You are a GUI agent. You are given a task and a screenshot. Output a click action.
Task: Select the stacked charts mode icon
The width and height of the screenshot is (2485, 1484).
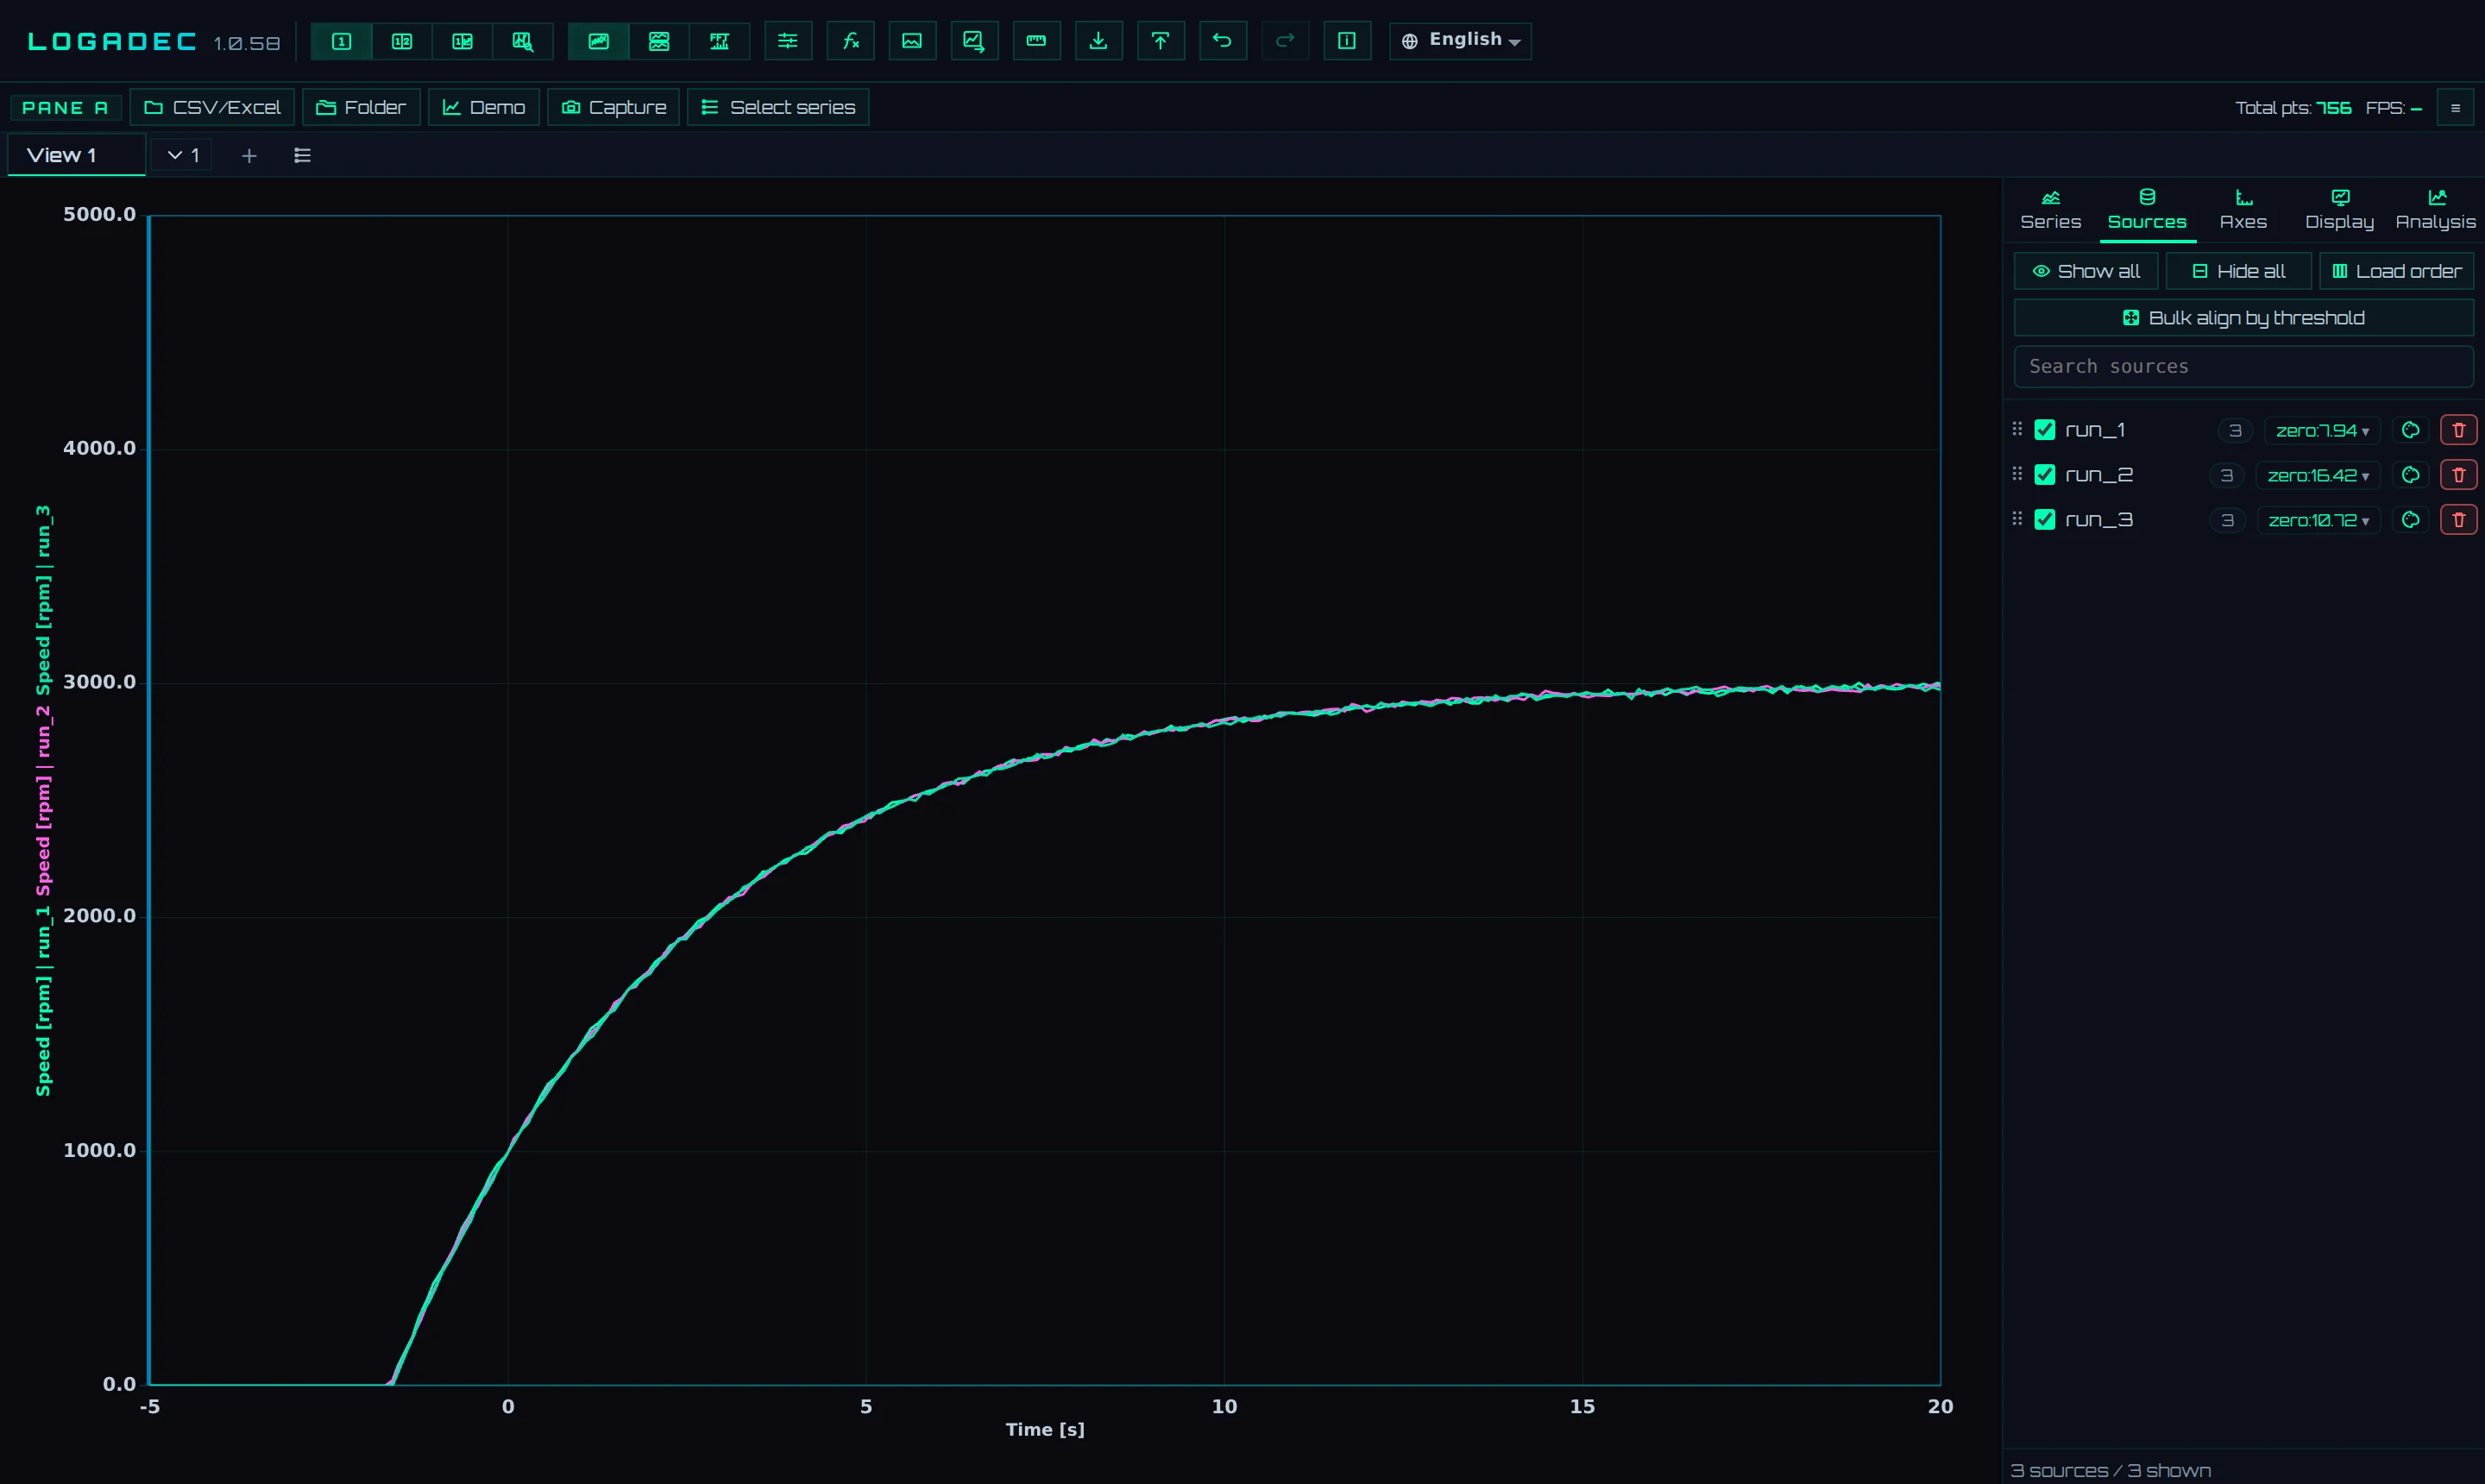pos(659,41)
